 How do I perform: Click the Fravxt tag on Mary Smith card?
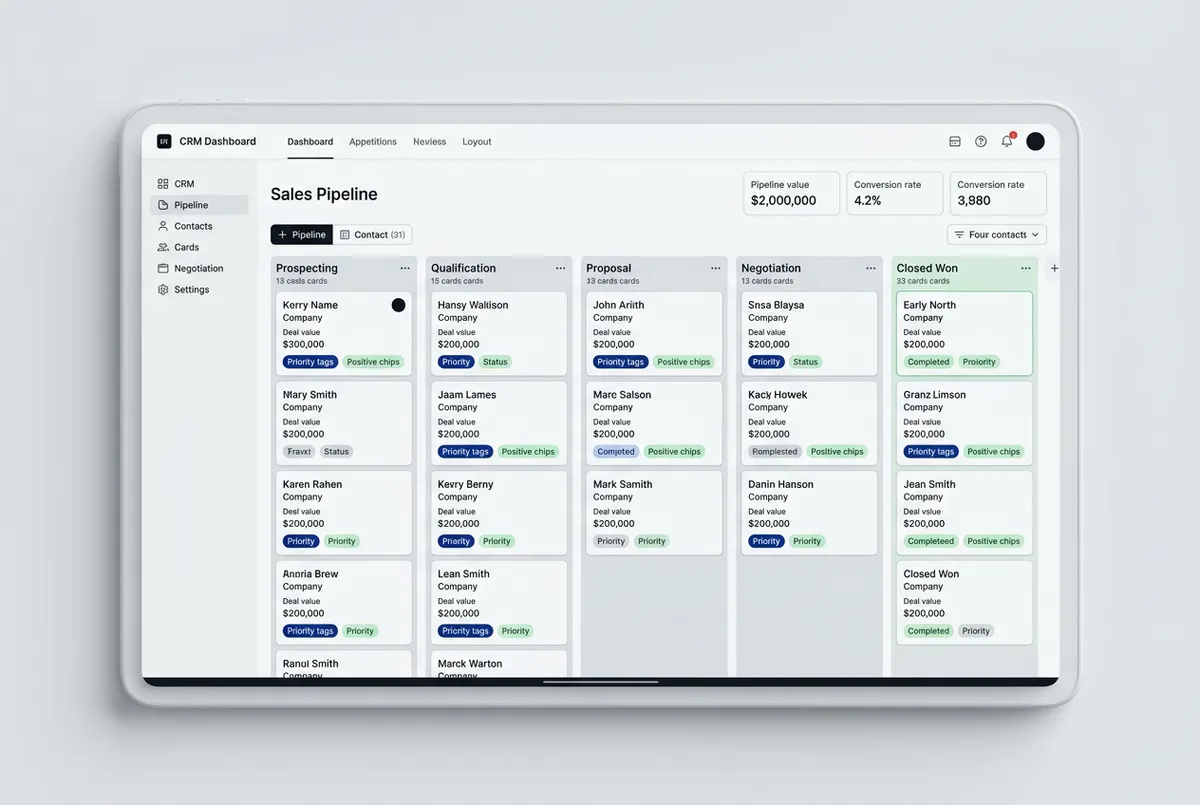point(299,452)
